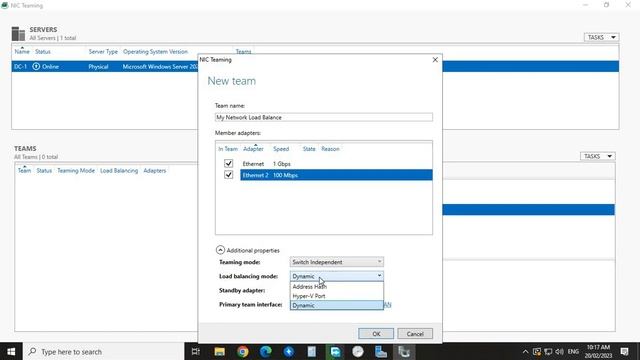Viewport: 640px width, 360px height.
Task: Click the search magnifier icon on taskbar
Action: click(x=33, y=351)
